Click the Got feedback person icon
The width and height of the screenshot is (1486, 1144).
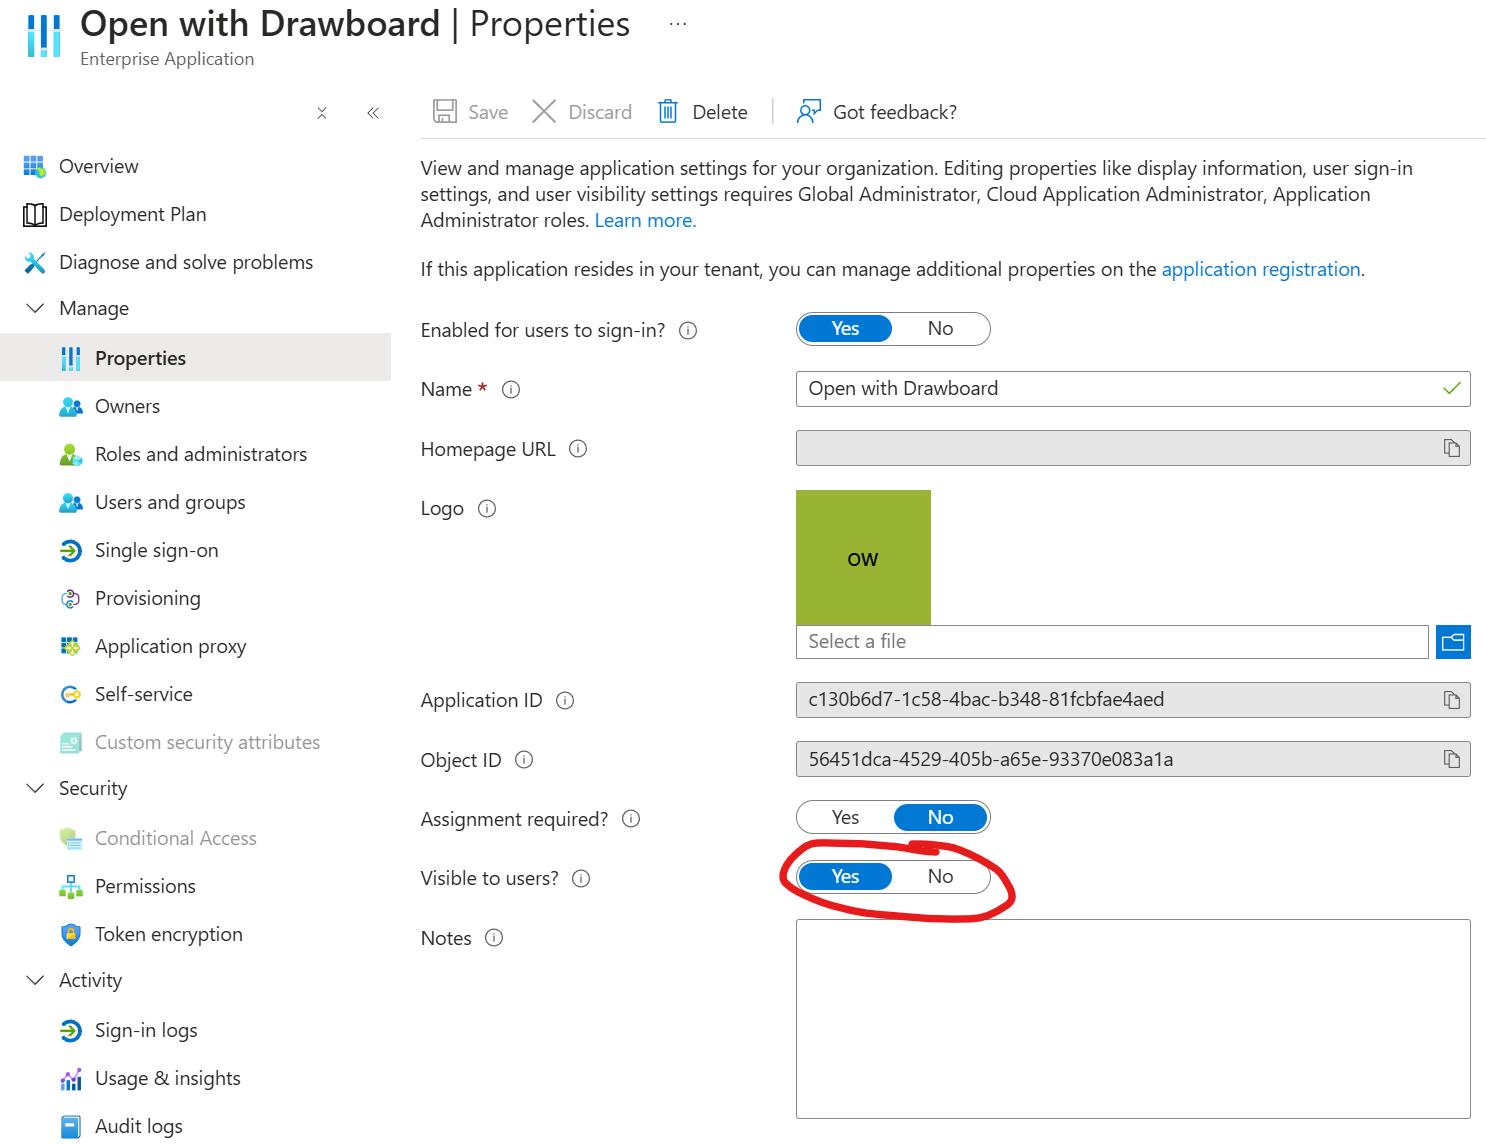click(x=808, y=111)
